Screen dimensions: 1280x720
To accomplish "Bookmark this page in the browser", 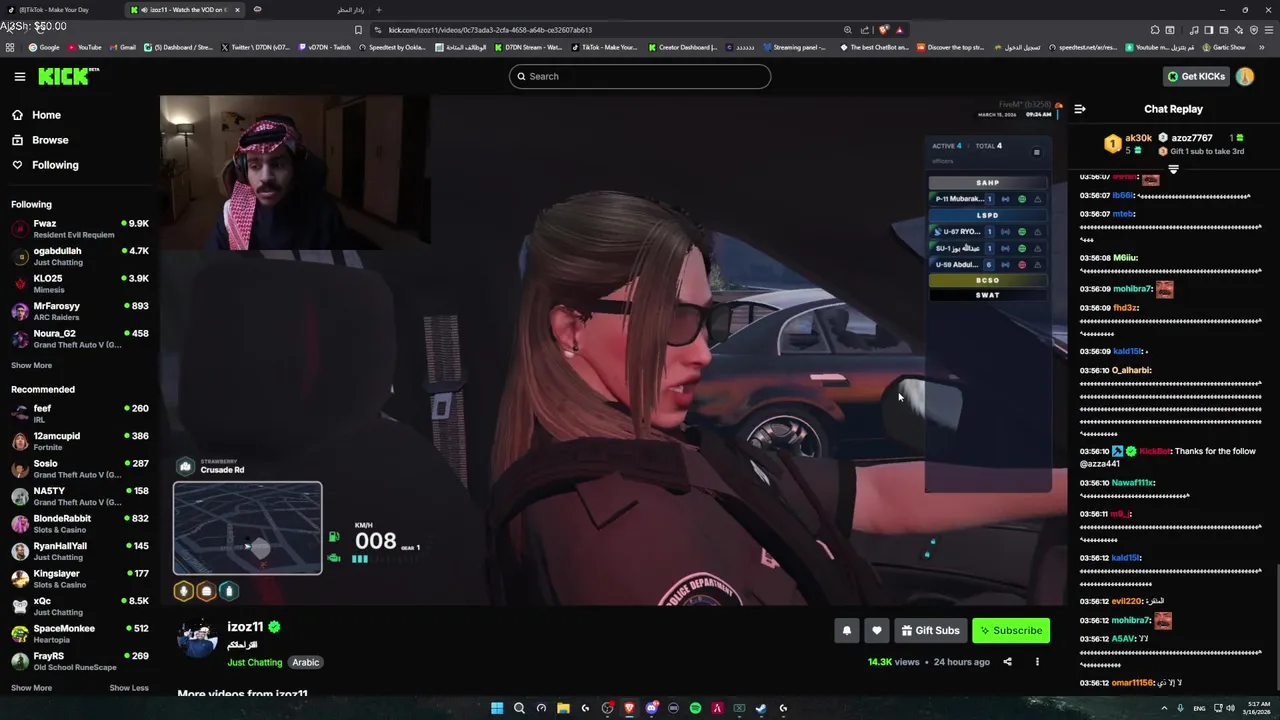I will pyautogui.click(x=359, y=30).
